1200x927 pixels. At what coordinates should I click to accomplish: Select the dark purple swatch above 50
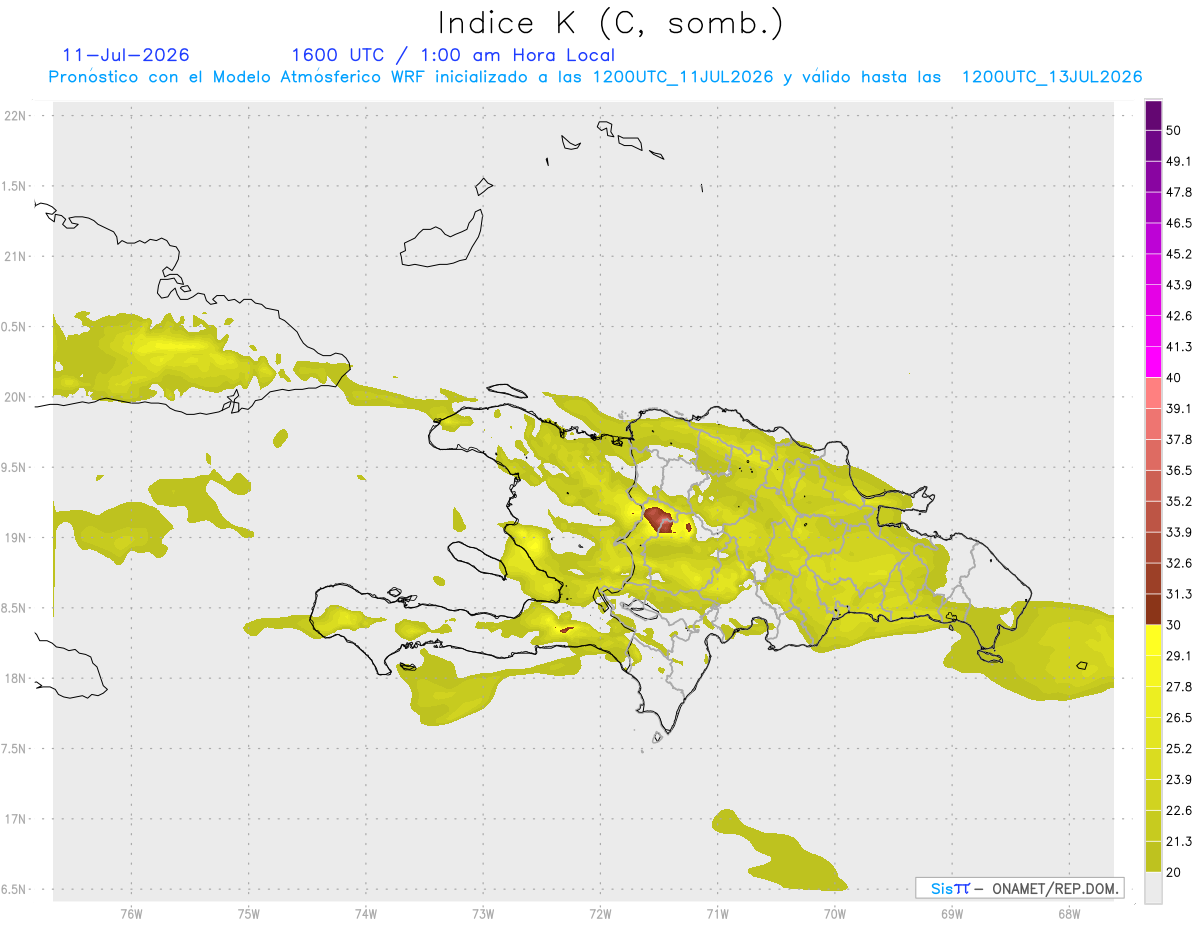(x=1153, y=115)
